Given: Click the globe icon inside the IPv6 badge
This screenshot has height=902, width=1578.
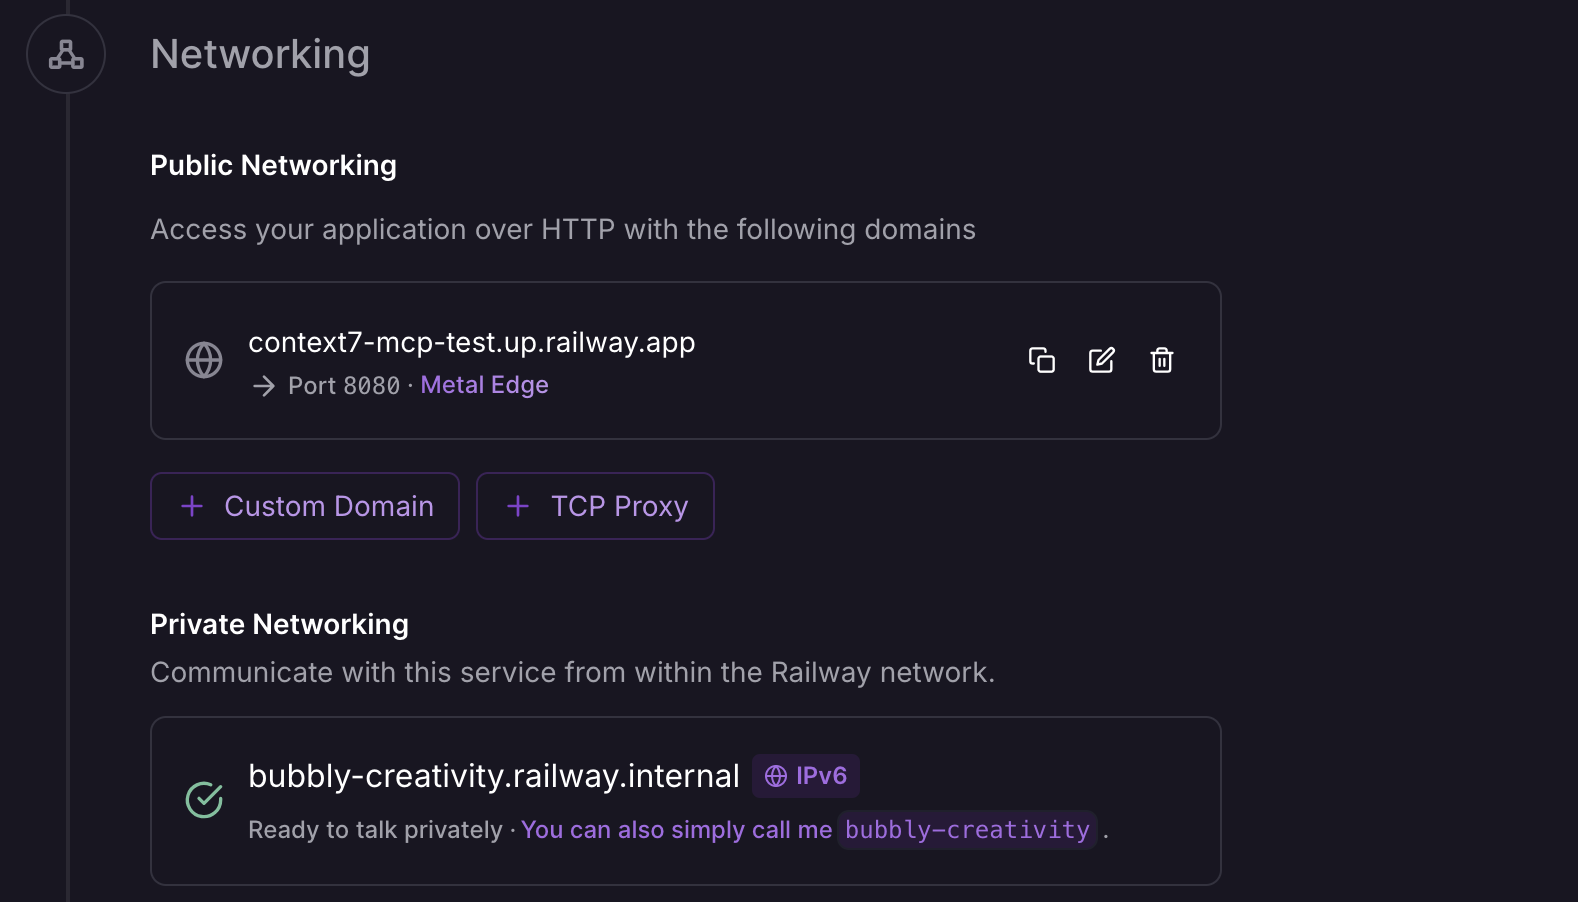Looking at the screenshot, I should pyautogui.click(x=775, y=774).
